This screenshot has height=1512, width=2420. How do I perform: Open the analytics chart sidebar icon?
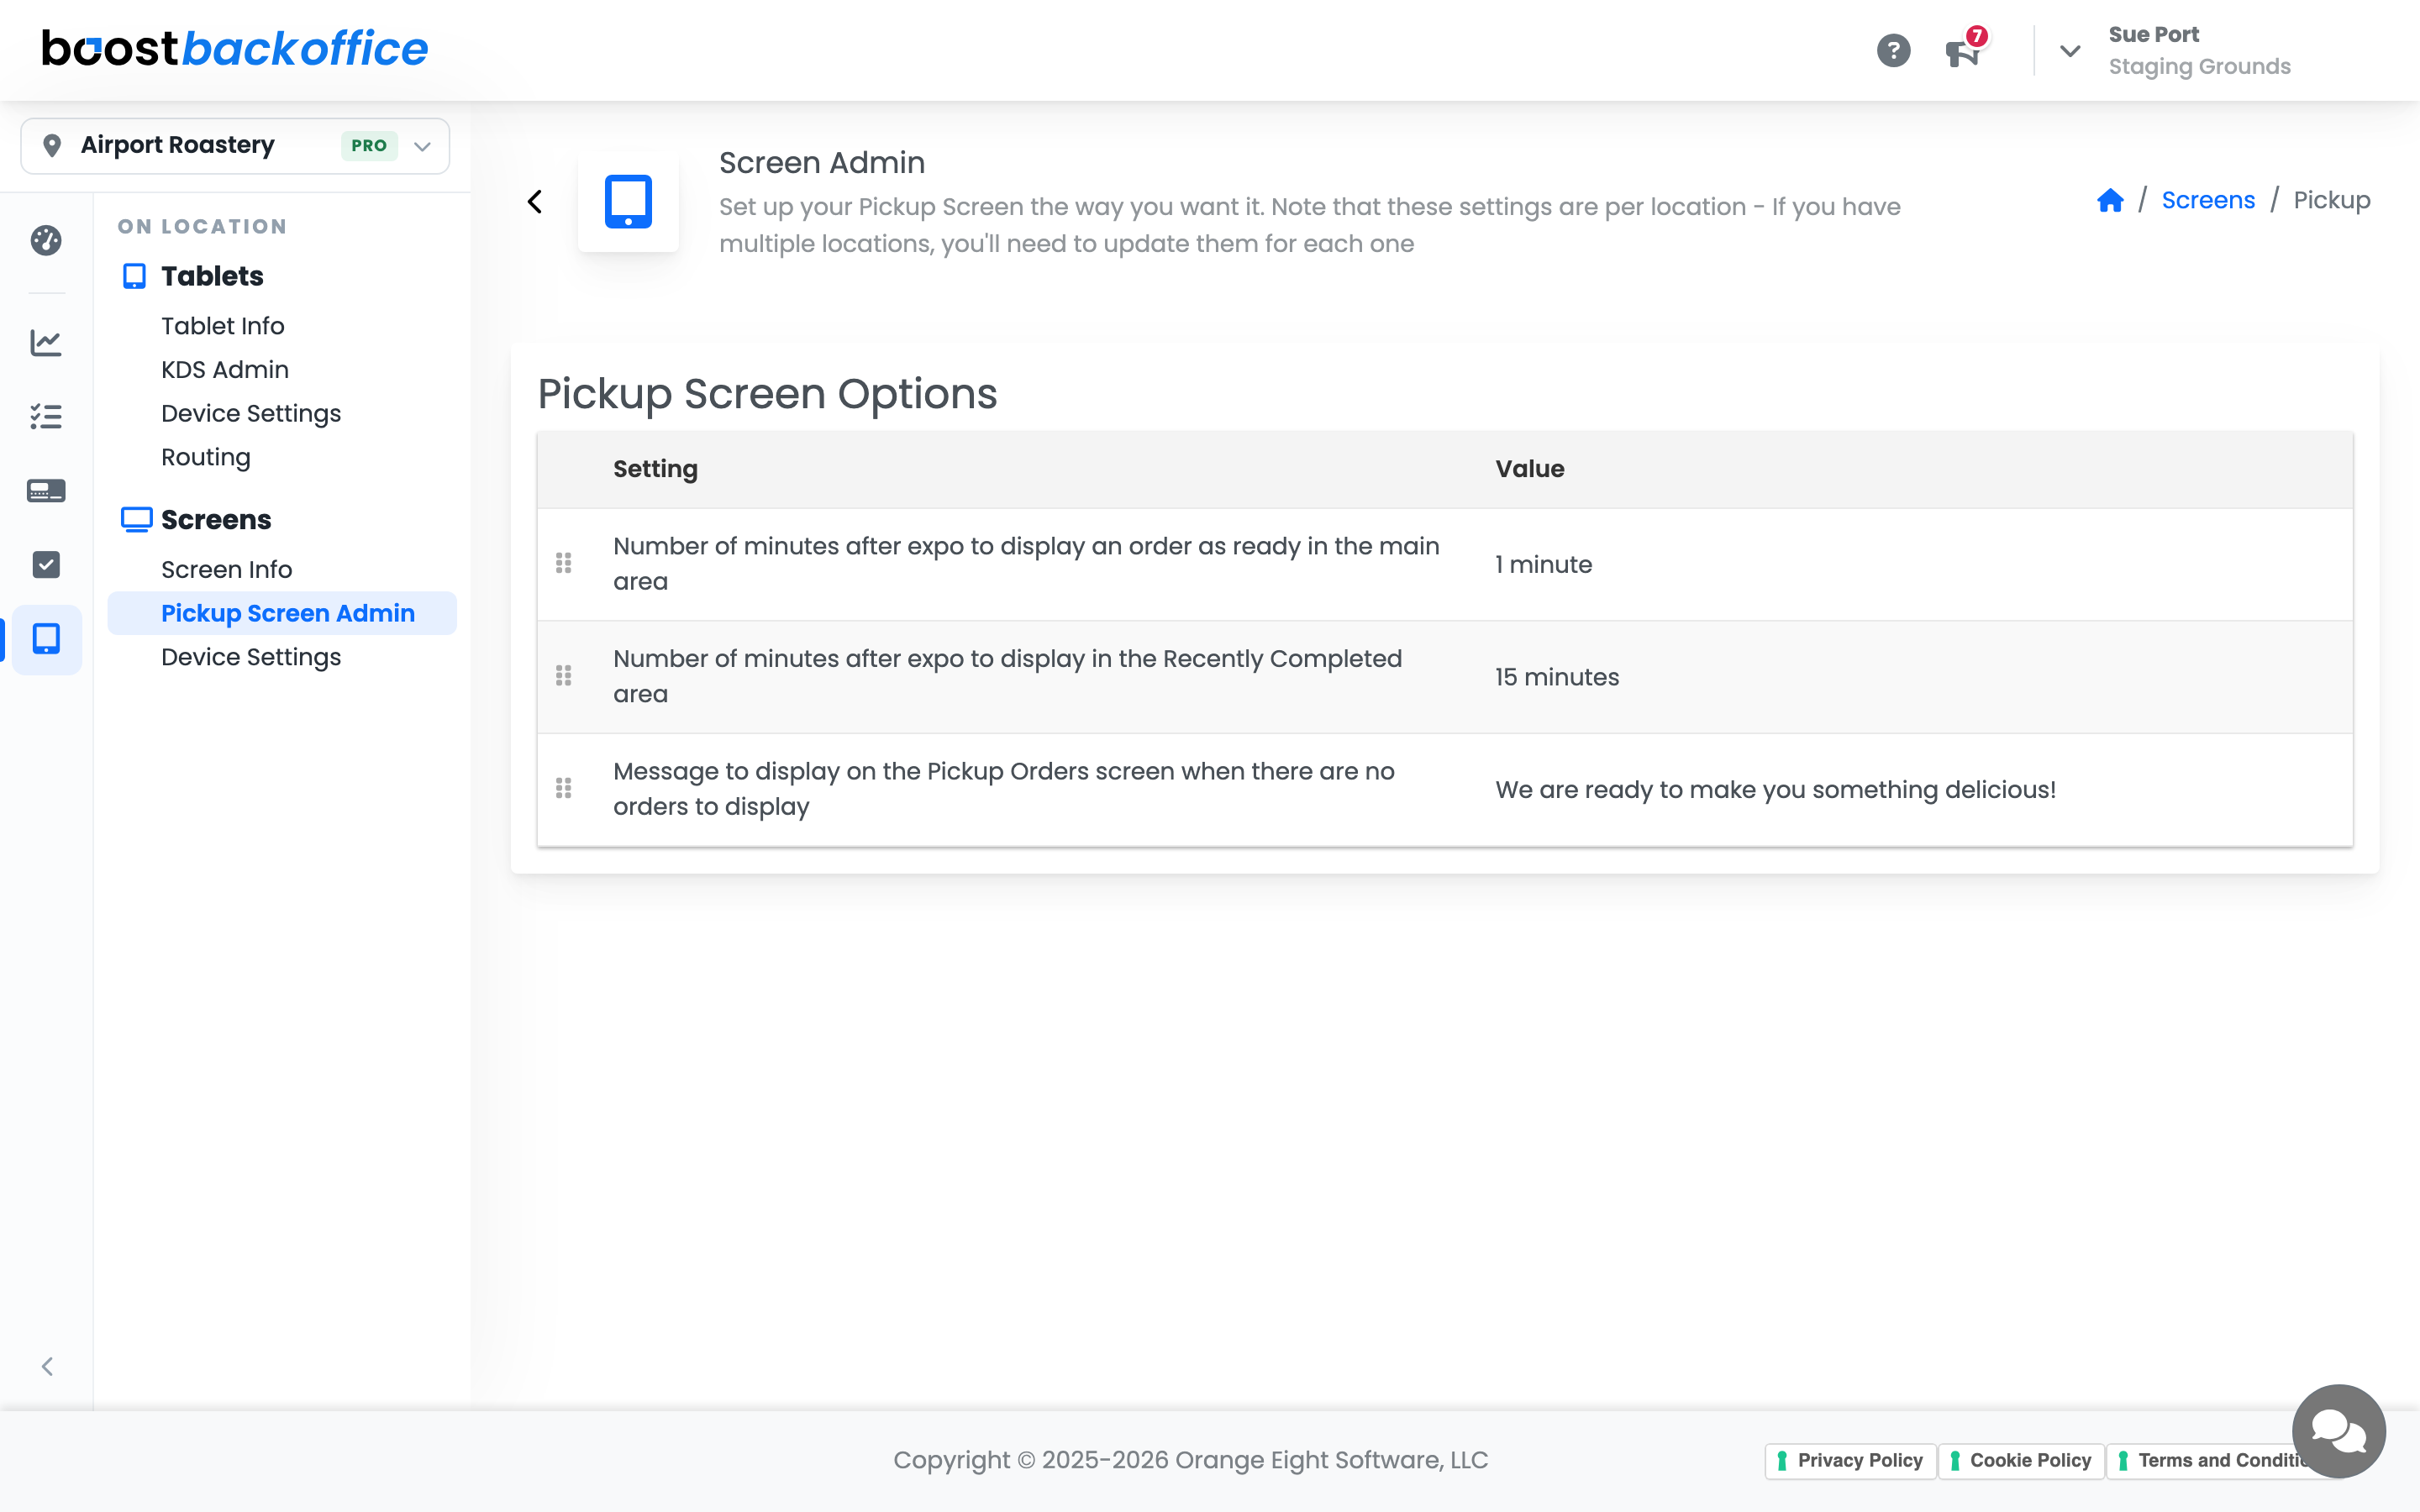(x=46, y=343)
